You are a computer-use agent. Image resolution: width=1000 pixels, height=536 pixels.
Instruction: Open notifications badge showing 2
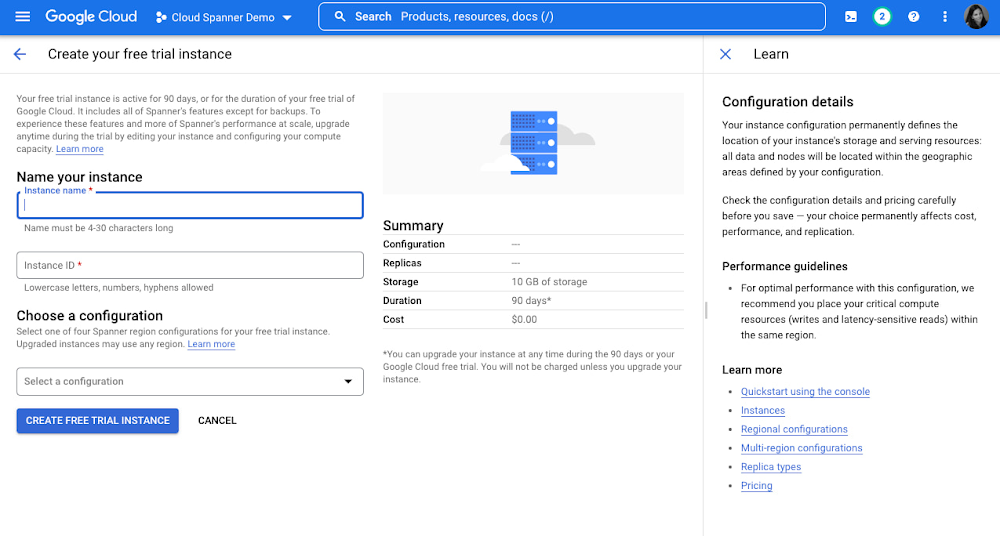click(882, 17)
